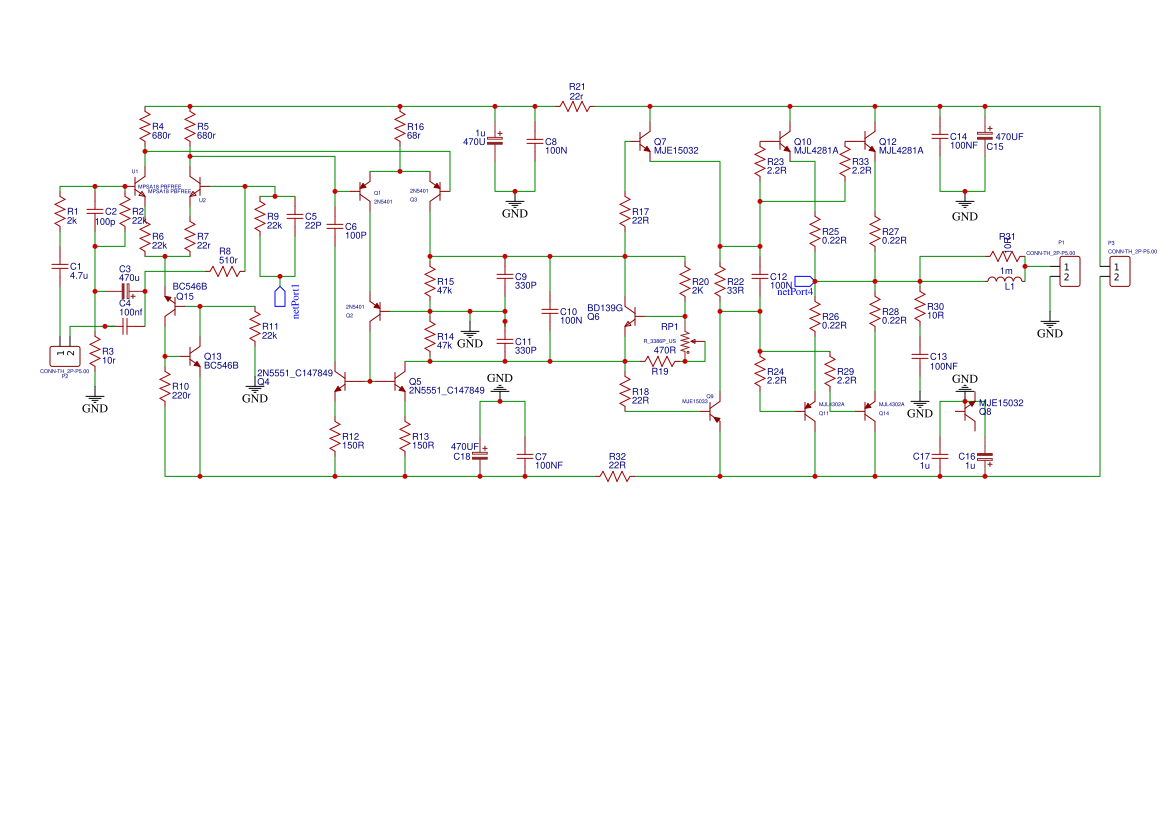Select the 'C14' designator text
This screenshot has width=1169, height=828.
click(958, 136)
